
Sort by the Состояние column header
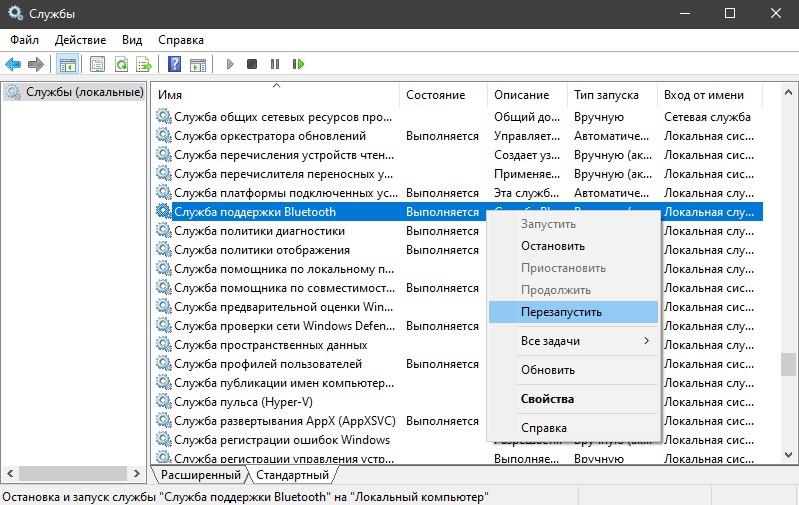click(x=443, y=95)
